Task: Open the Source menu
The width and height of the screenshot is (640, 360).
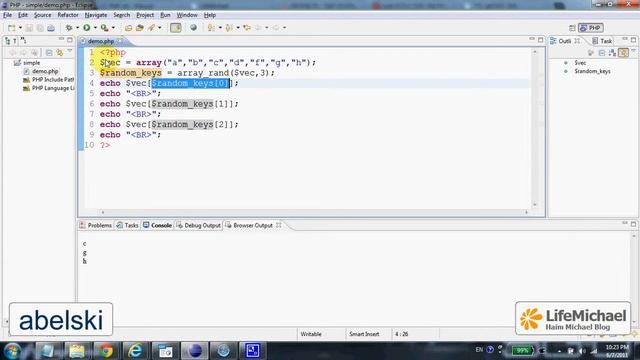Action: (x=42, y=15)
